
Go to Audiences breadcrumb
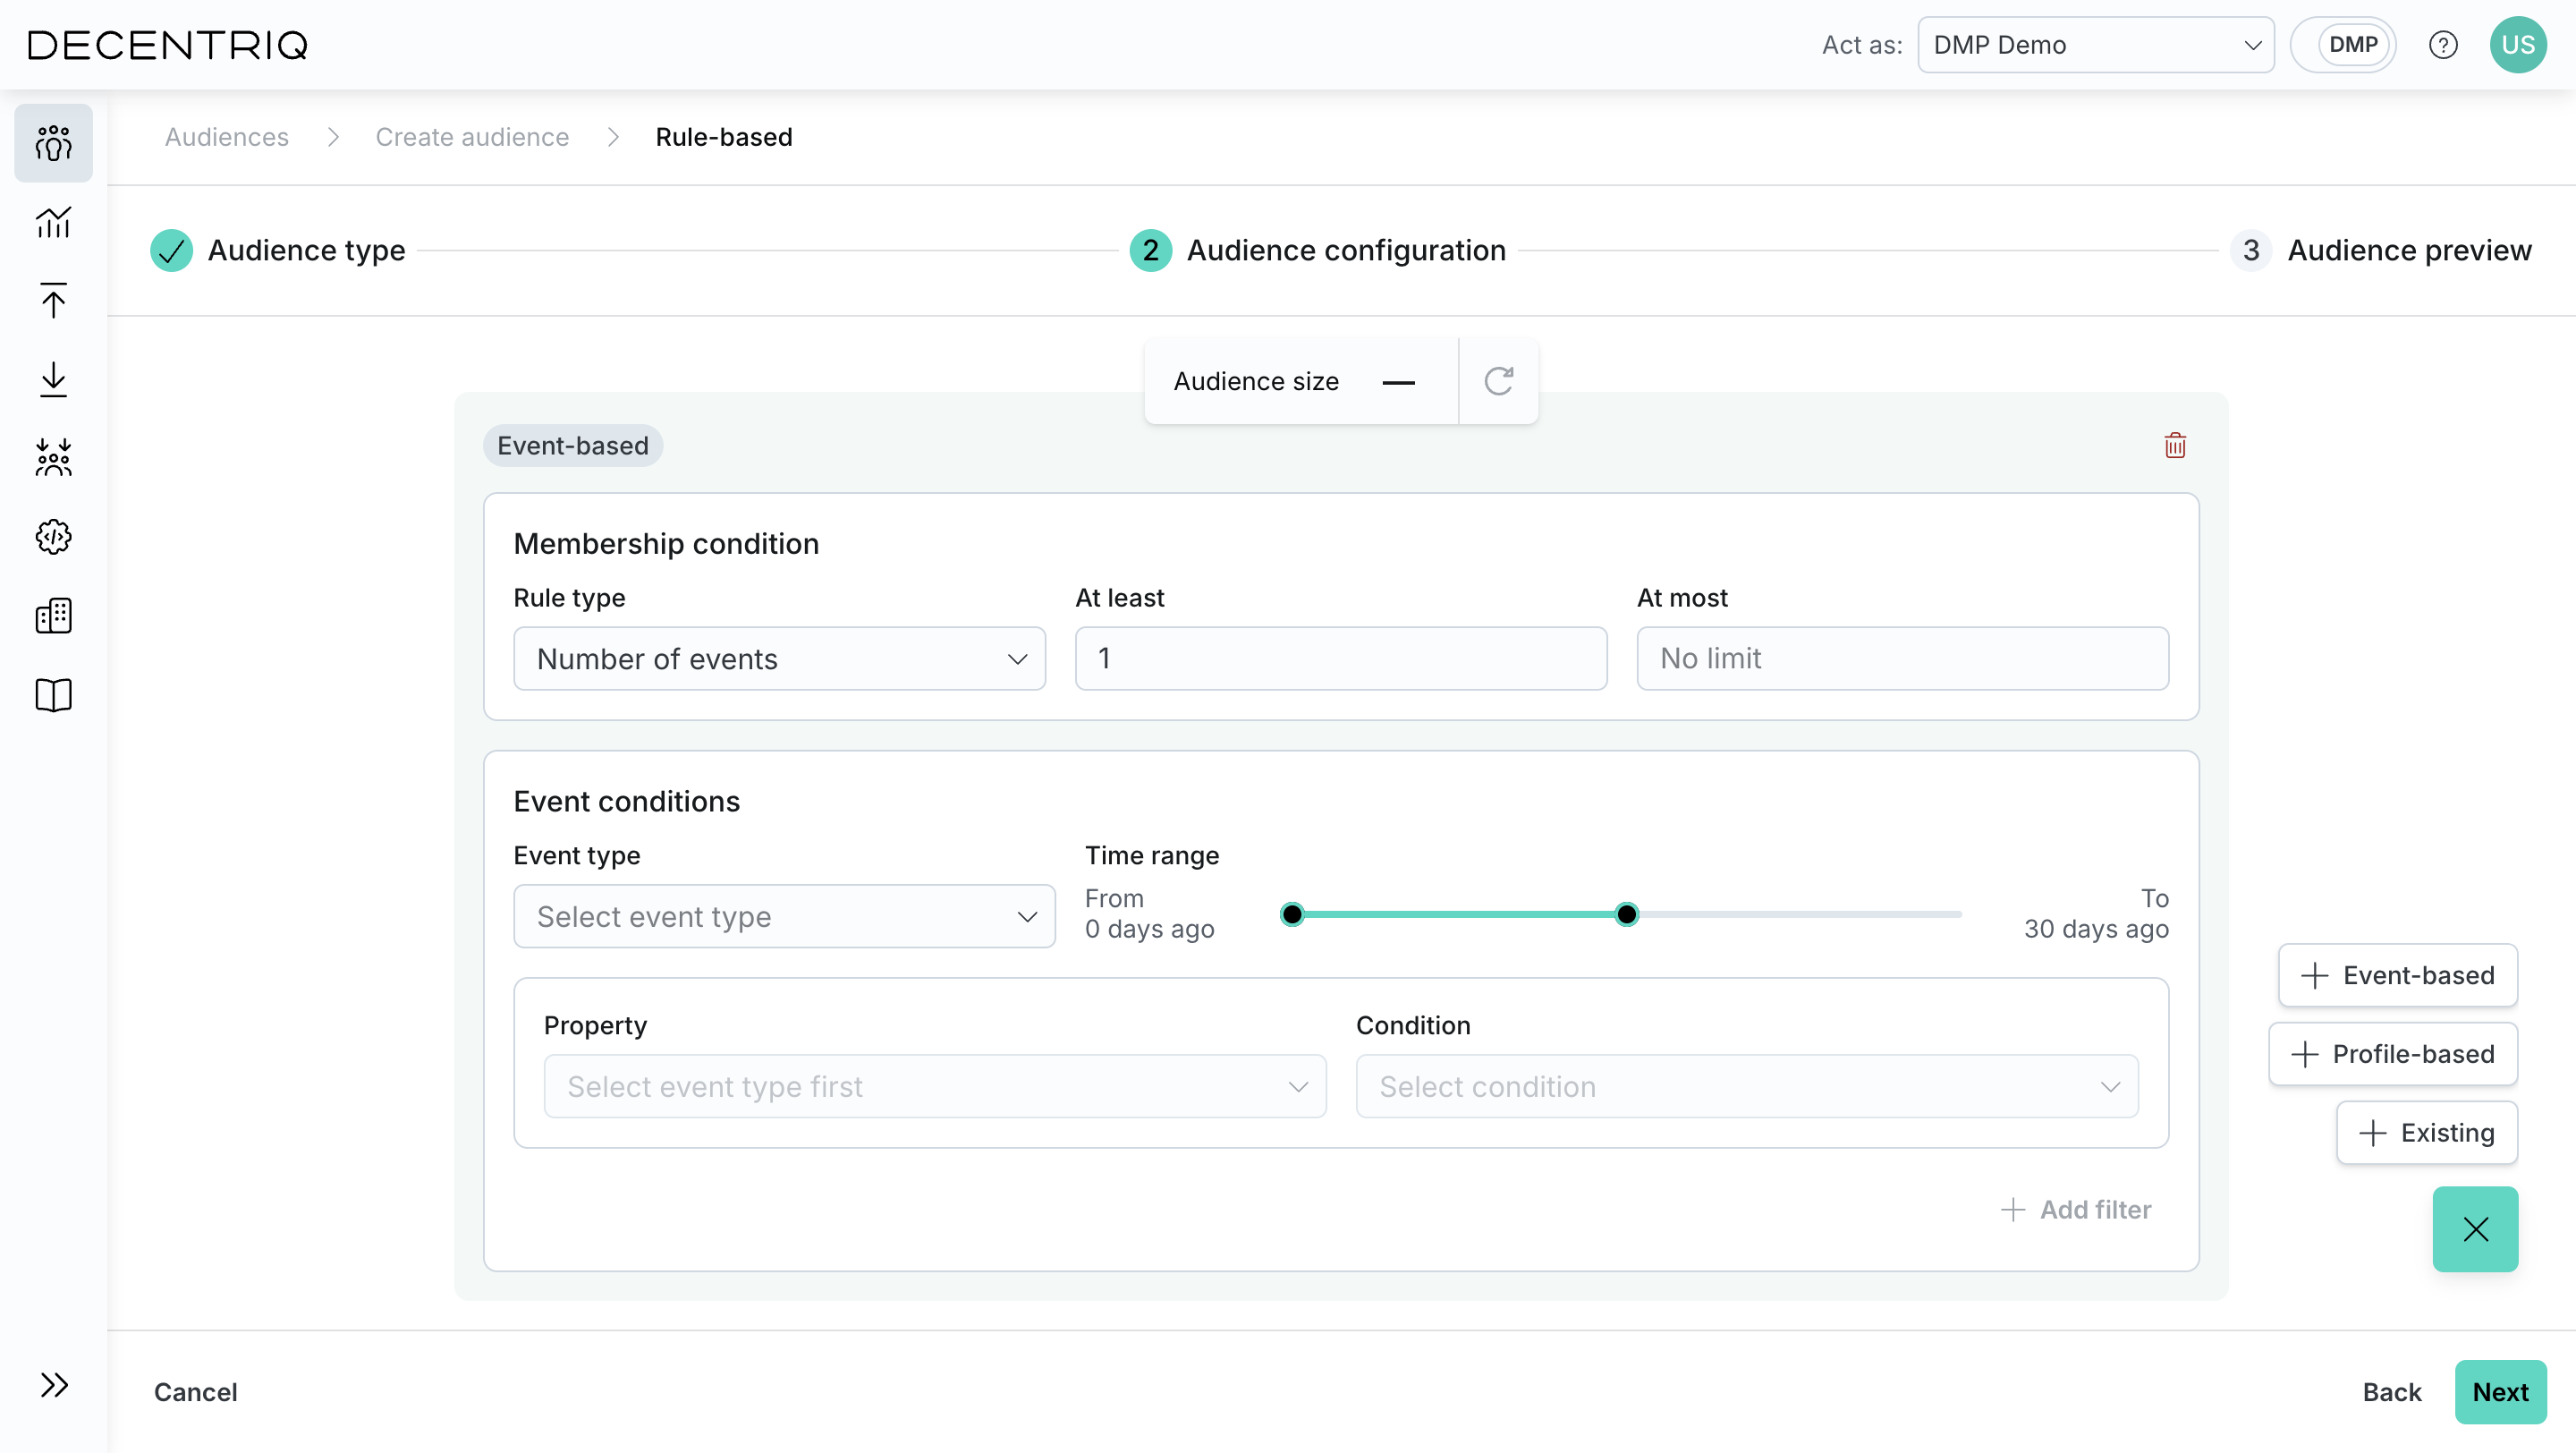(227, 137)
